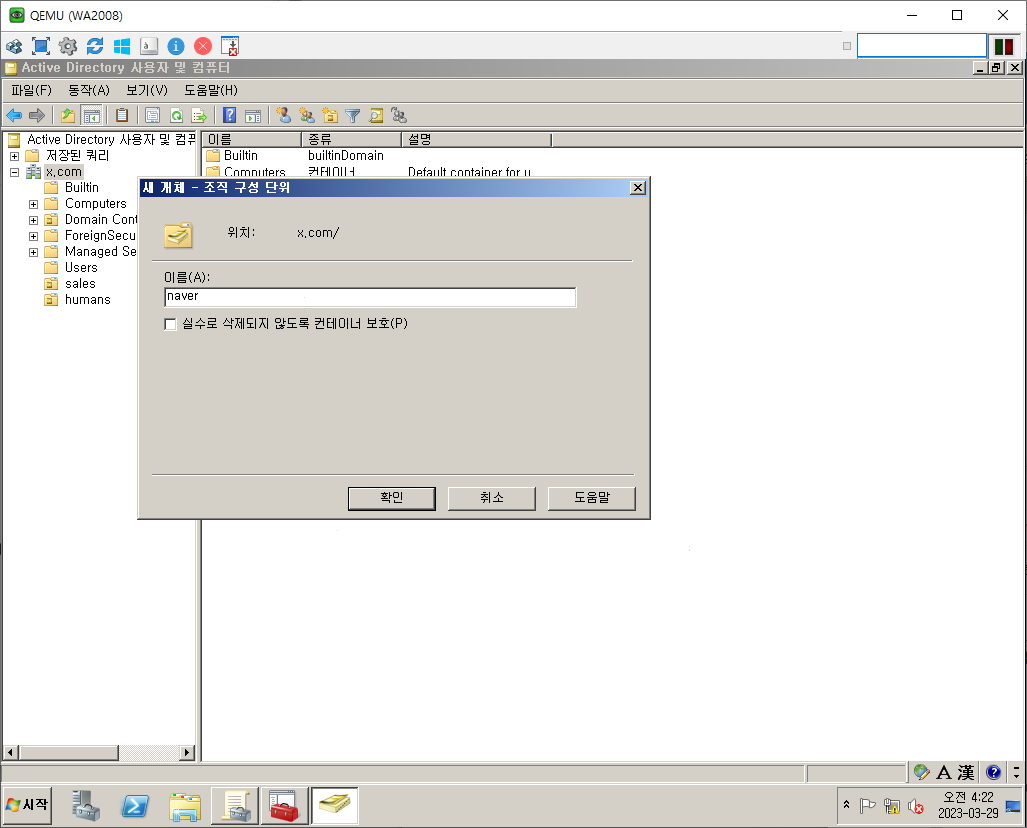The image size is (1027, 828).
Task: Click the QEMU cubes icon
Action: 14,46
